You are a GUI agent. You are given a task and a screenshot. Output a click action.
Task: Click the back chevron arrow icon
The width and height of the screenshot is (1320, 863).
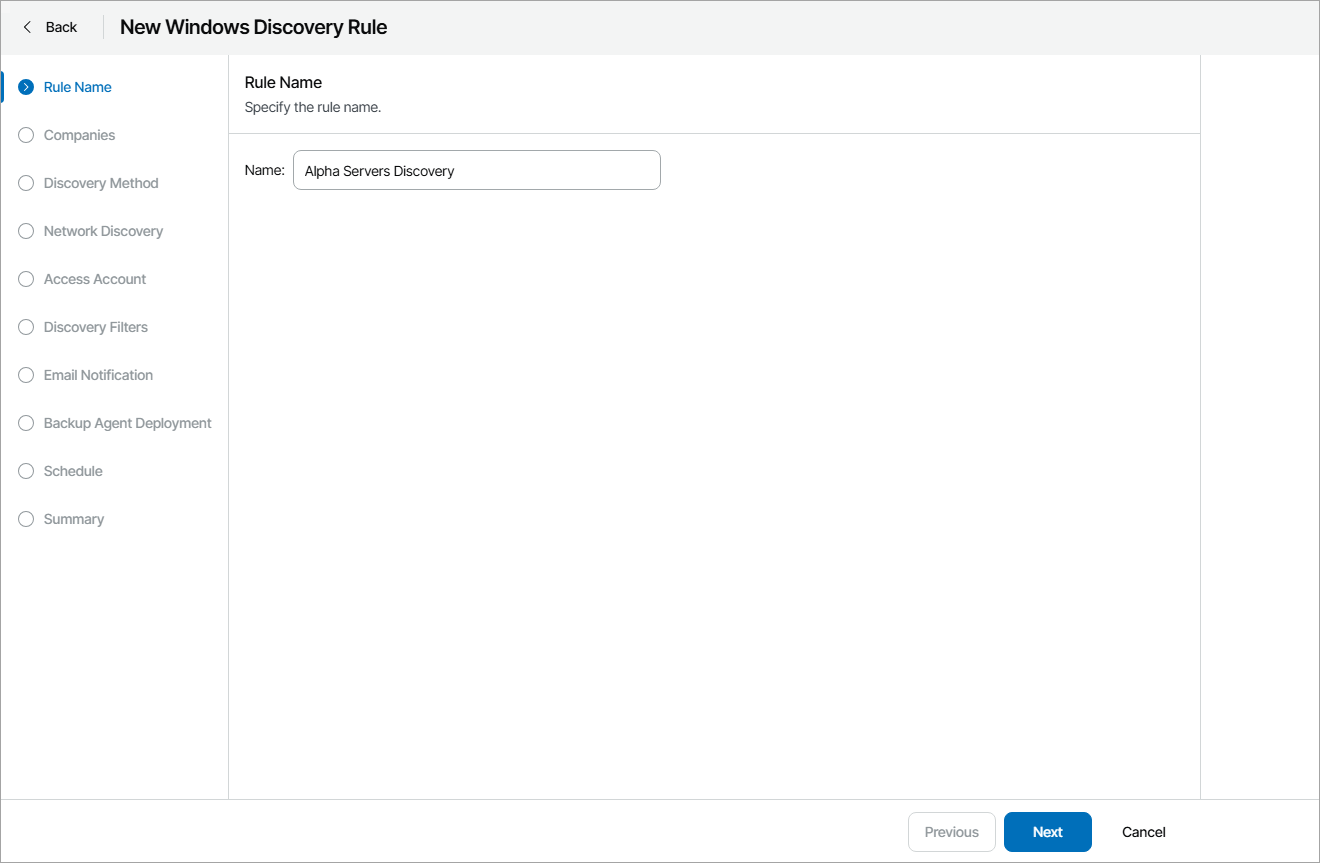(x=25, y=27)
